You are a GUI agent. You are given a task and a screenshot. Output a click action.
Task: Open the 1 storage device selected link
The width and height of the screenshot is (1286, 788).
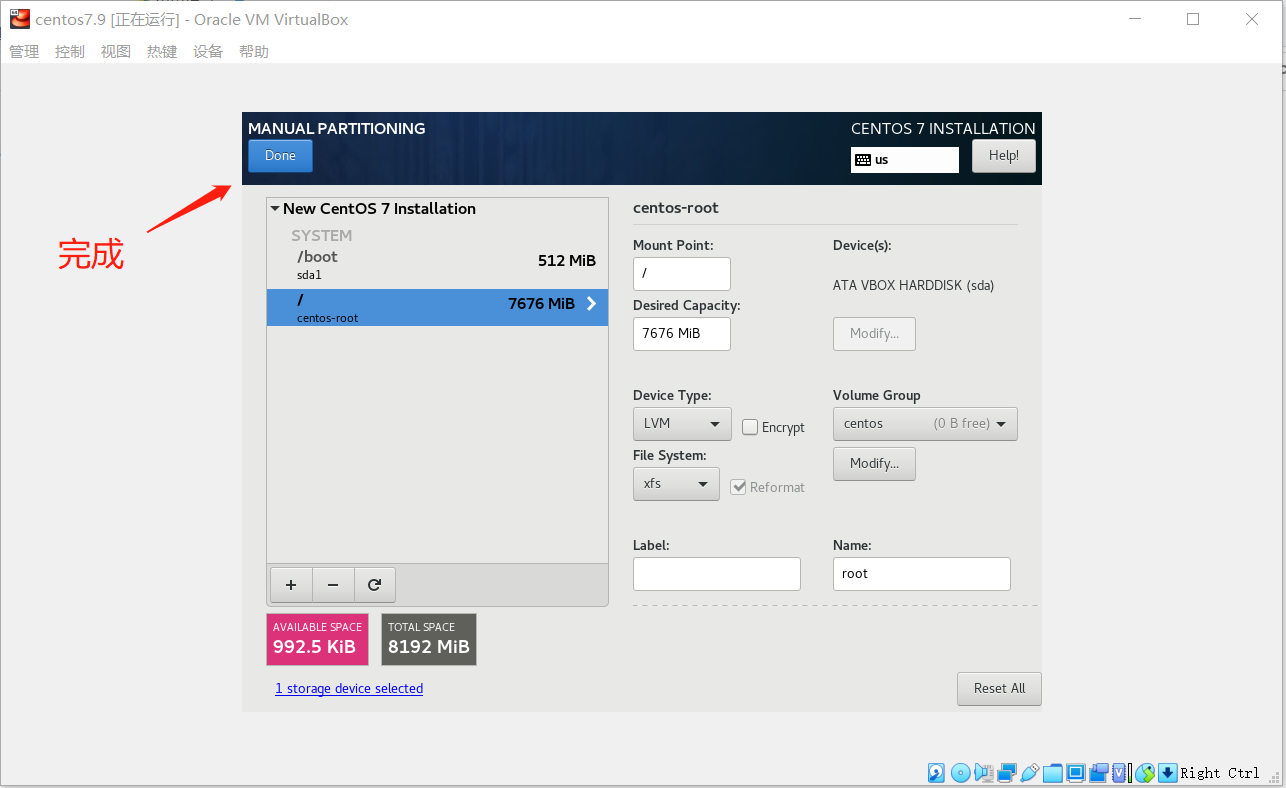click(349, 689)
